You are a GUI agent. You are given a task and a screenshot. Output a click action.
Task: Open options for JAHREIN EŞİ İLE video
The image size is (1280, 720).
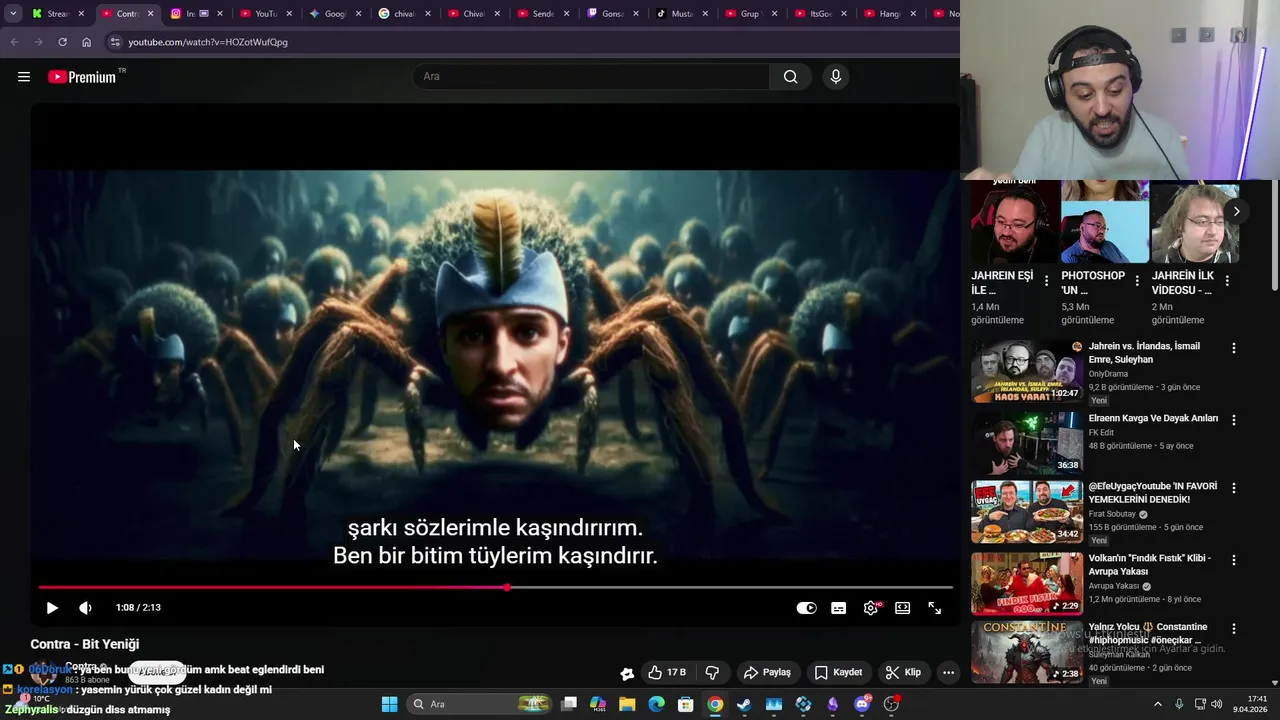(x=1046, y=281)
